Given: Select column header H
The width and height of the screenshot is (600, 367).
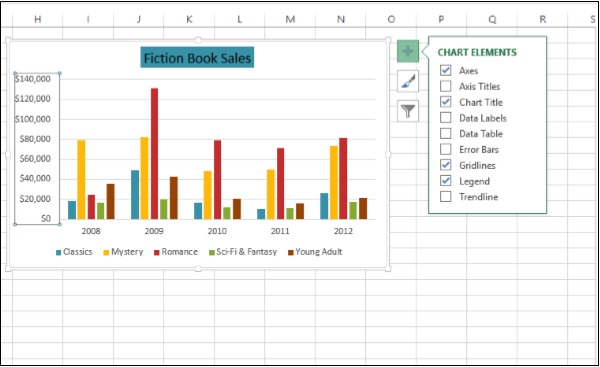Looking at the screenshot, I should click(38, 20).
